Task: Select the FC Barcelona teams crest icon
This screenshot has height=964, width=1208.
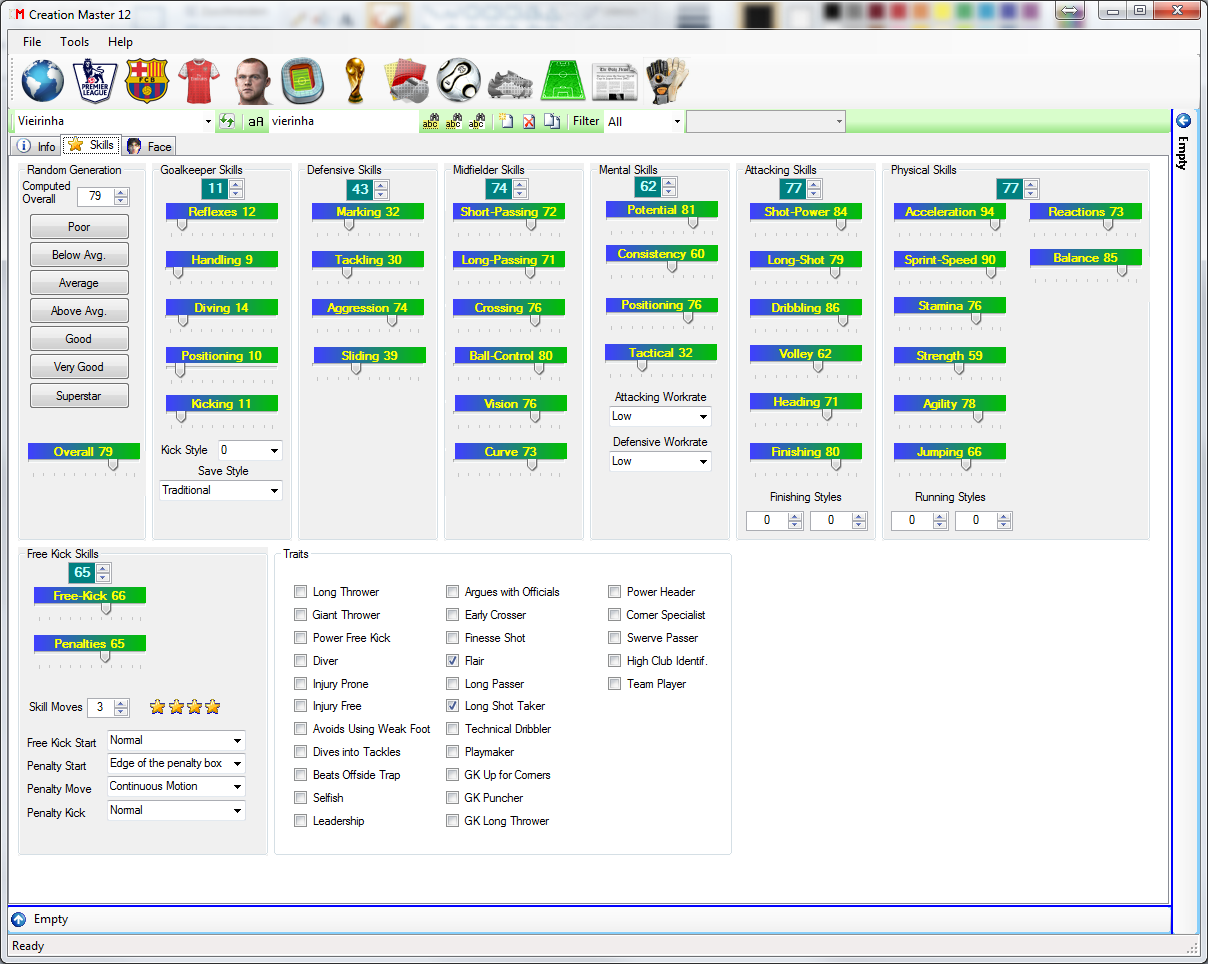Action: click(146, 81)
